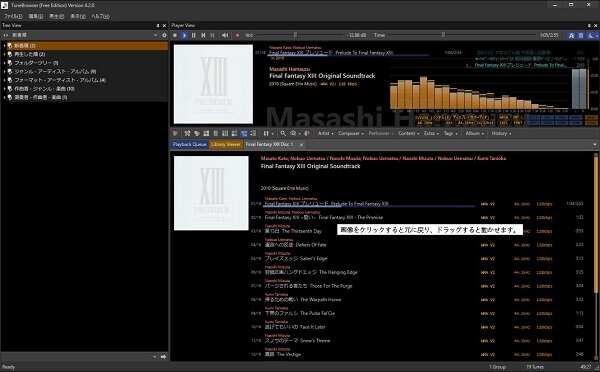Click the search magnifier icon
The height and width of the screenshot is (372, 600).
click(283, 133)
